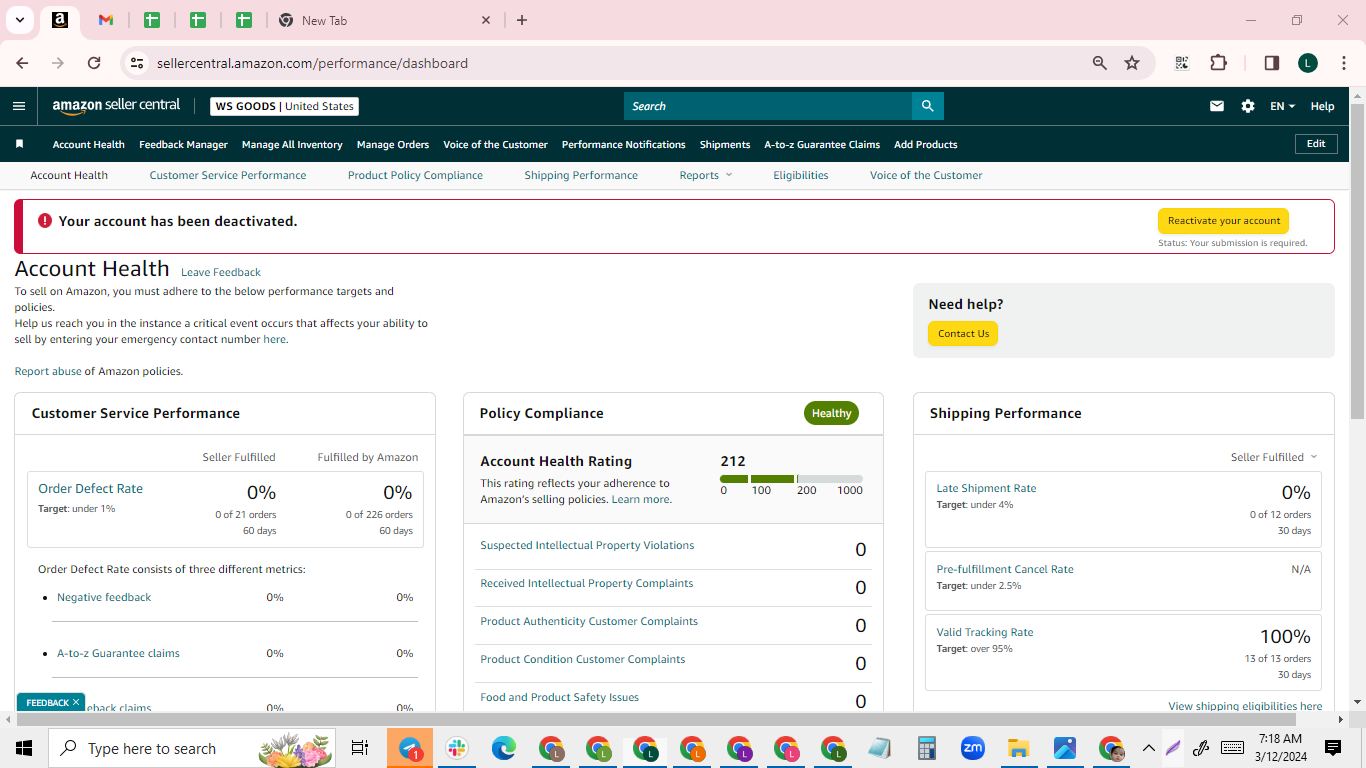
Task: Click the Seller Central search field
Action: pos(768,106)
